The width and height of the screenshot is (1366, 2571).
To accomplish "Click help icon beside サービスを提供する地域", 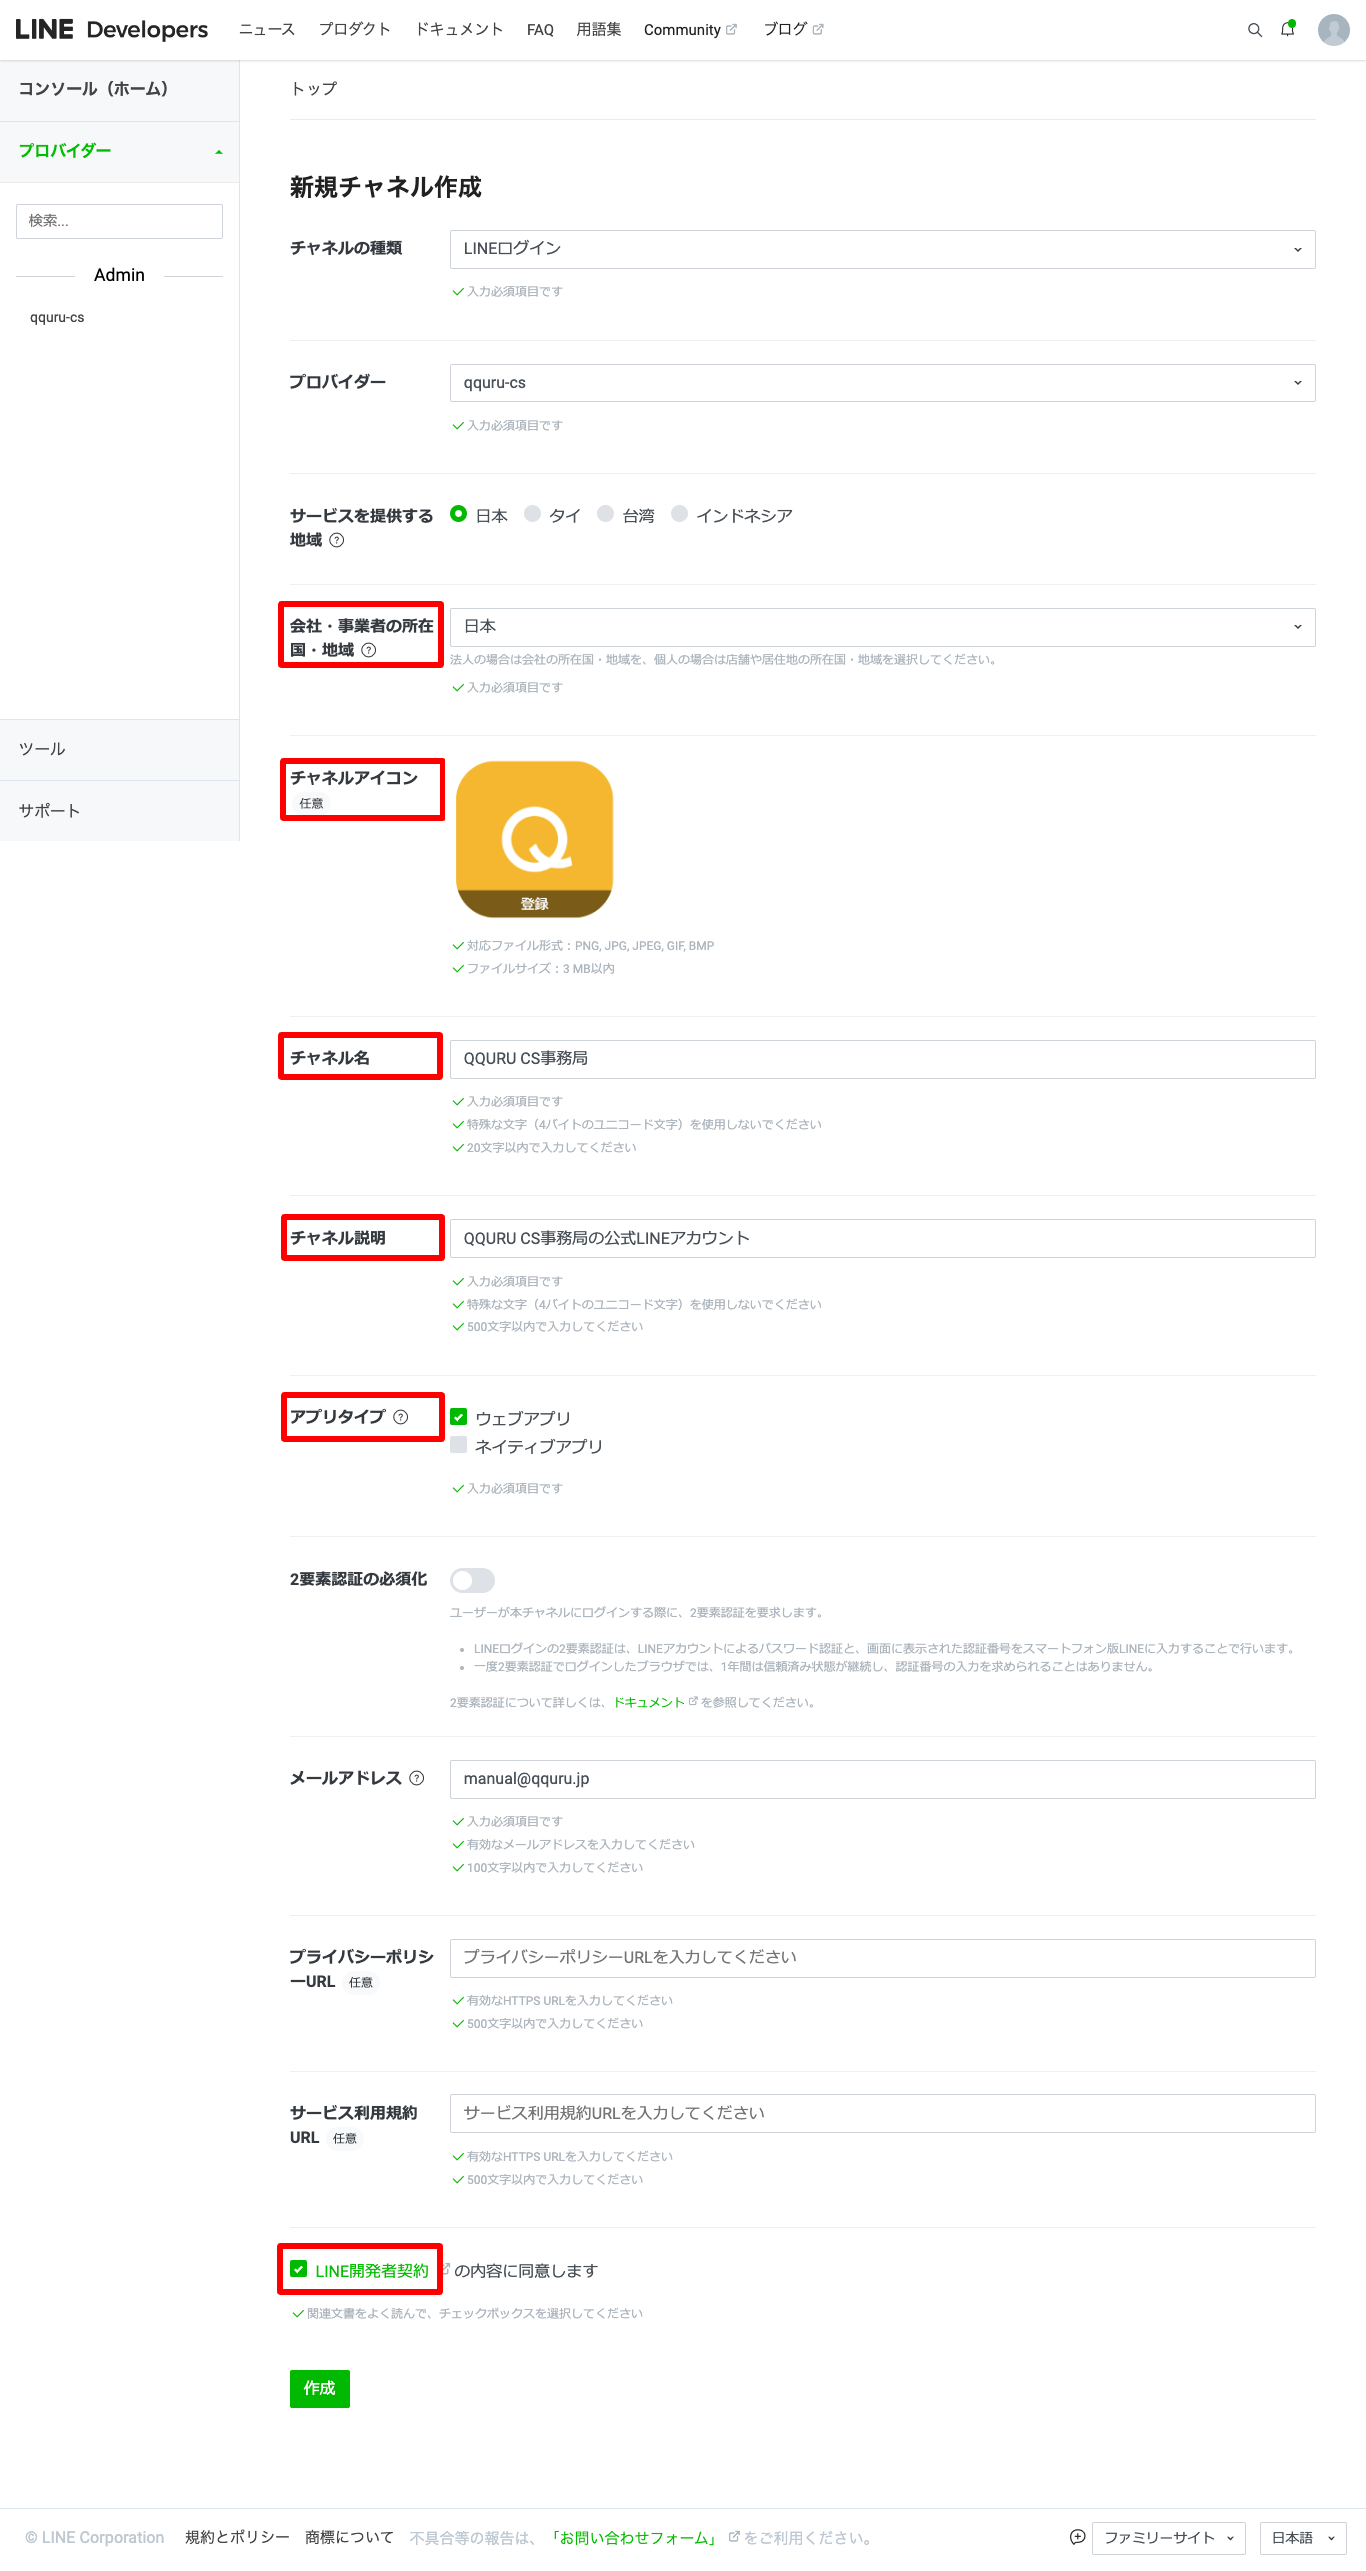I will tap(337, 540).
